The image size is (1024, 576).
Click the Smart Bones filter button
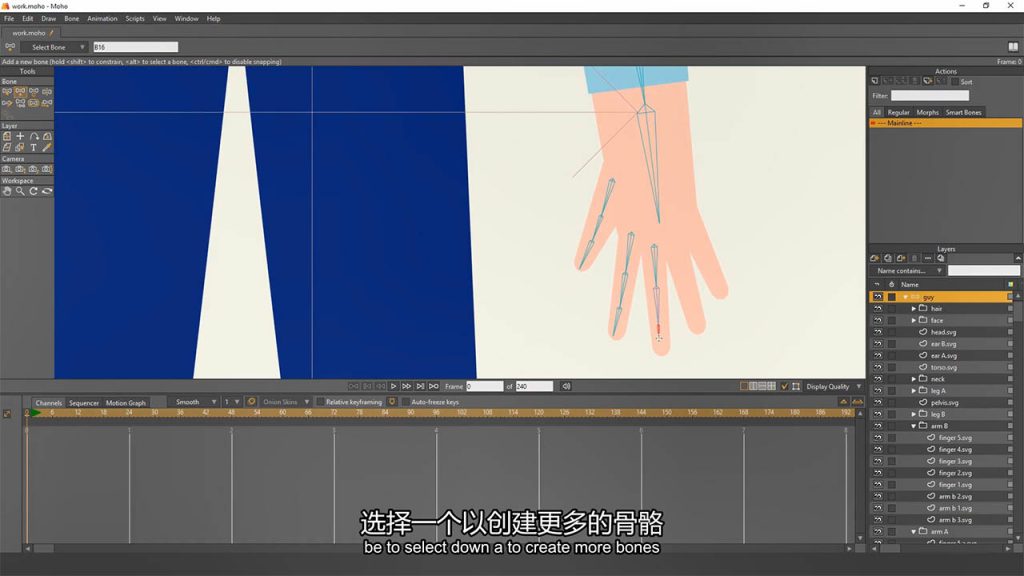point(963,112)
